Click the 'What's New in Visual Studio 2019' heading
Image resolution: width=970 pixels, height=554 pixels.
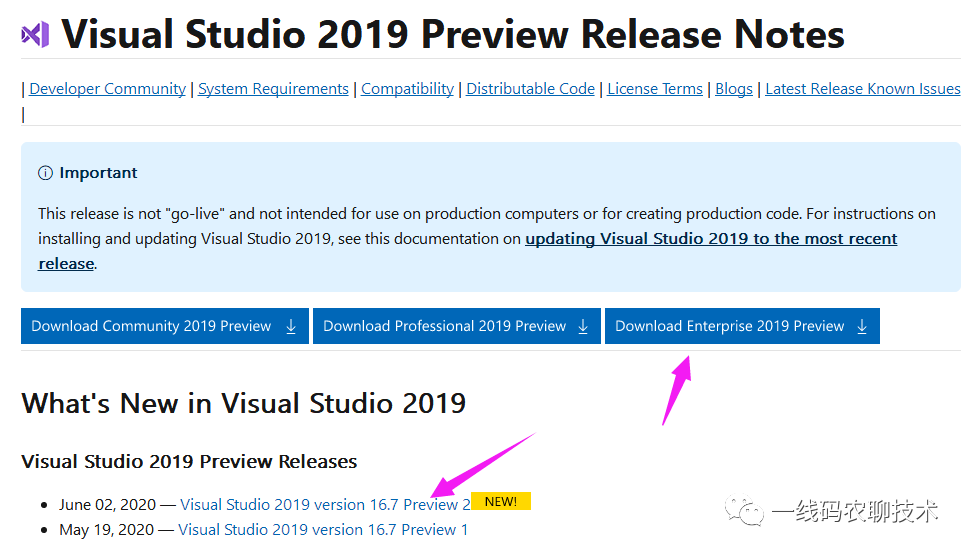pyautogui.click(x=244, y=403)
